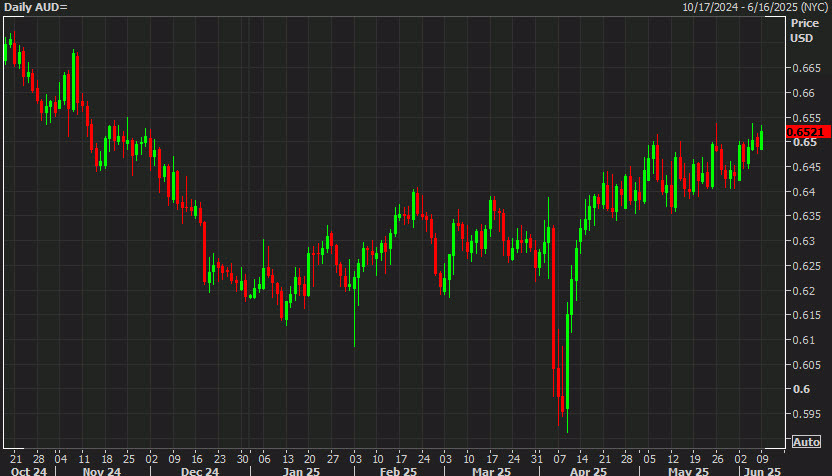The image size is (832, 476).
Task: Jump to the Jan 25 month label
Action: (299, 470)
